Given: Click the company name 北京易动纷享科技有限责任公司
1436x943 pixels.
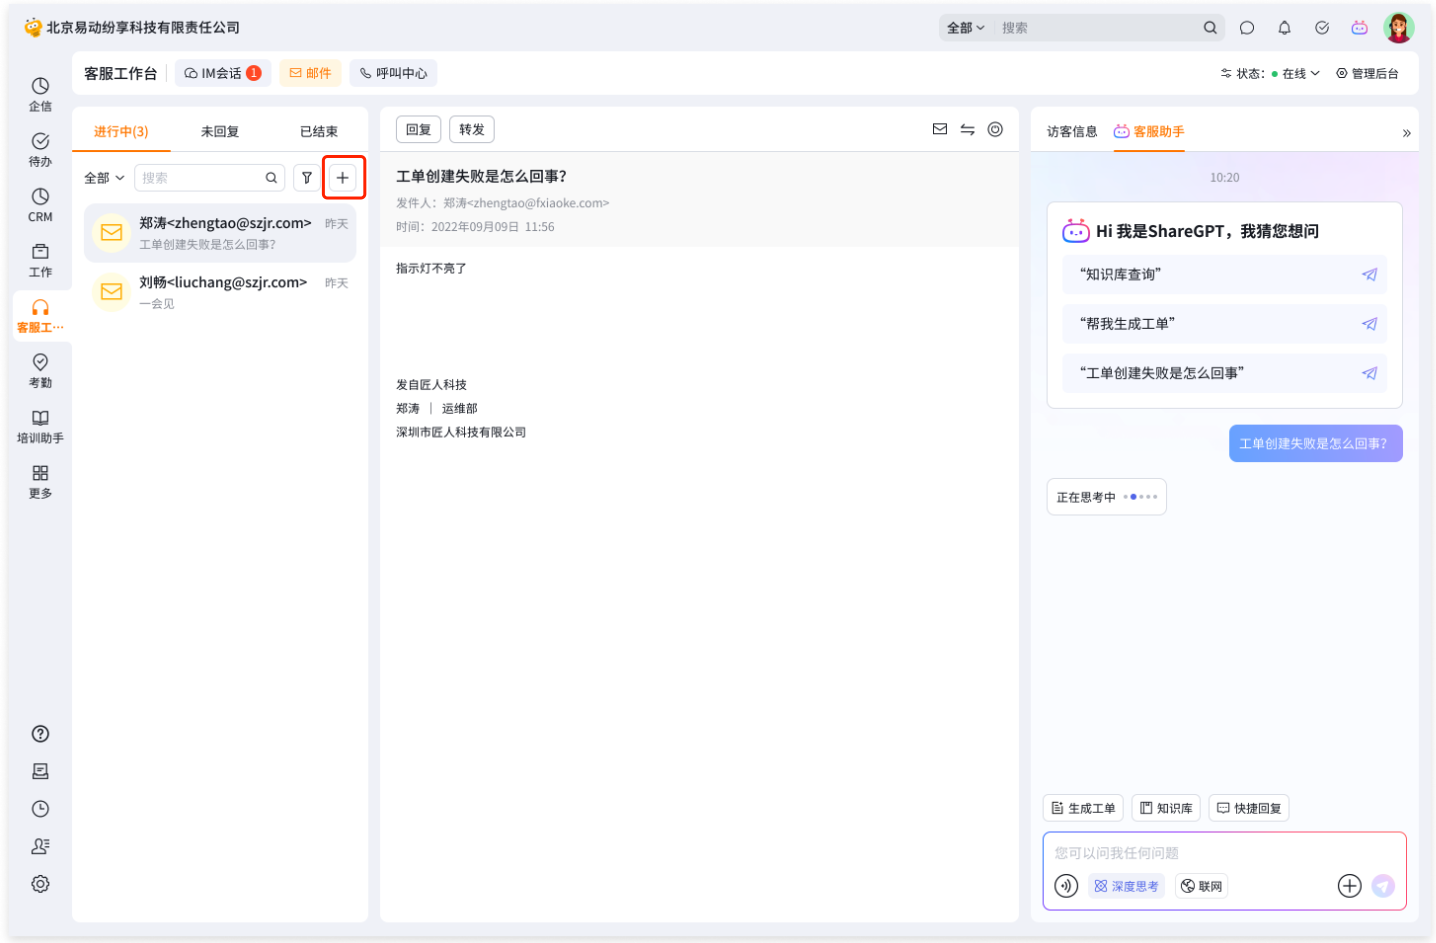Looking at the screenshot, I should pos(143,28).
